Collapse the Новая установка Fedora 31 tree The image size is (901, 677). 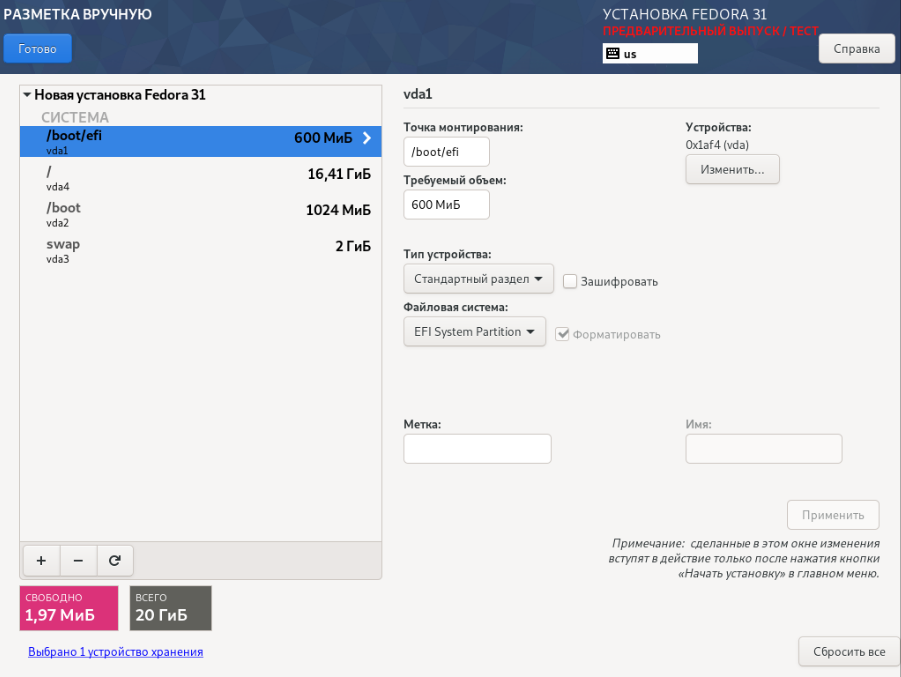26,94
